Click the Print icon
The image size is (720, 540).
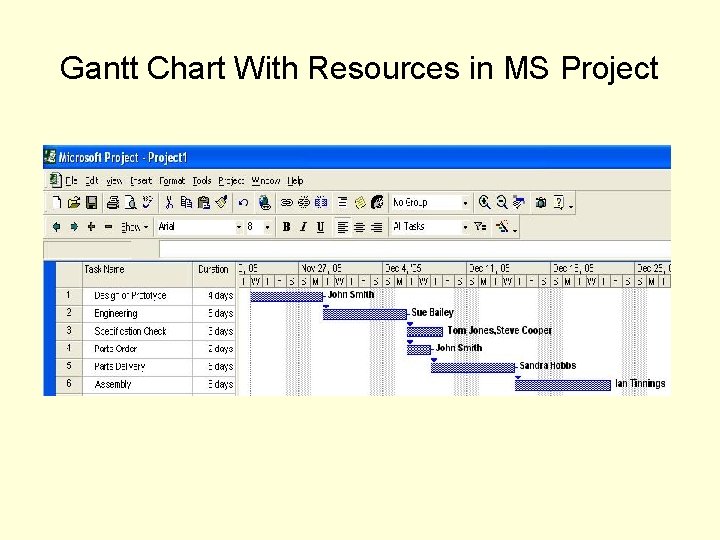[x=113, y=202]
